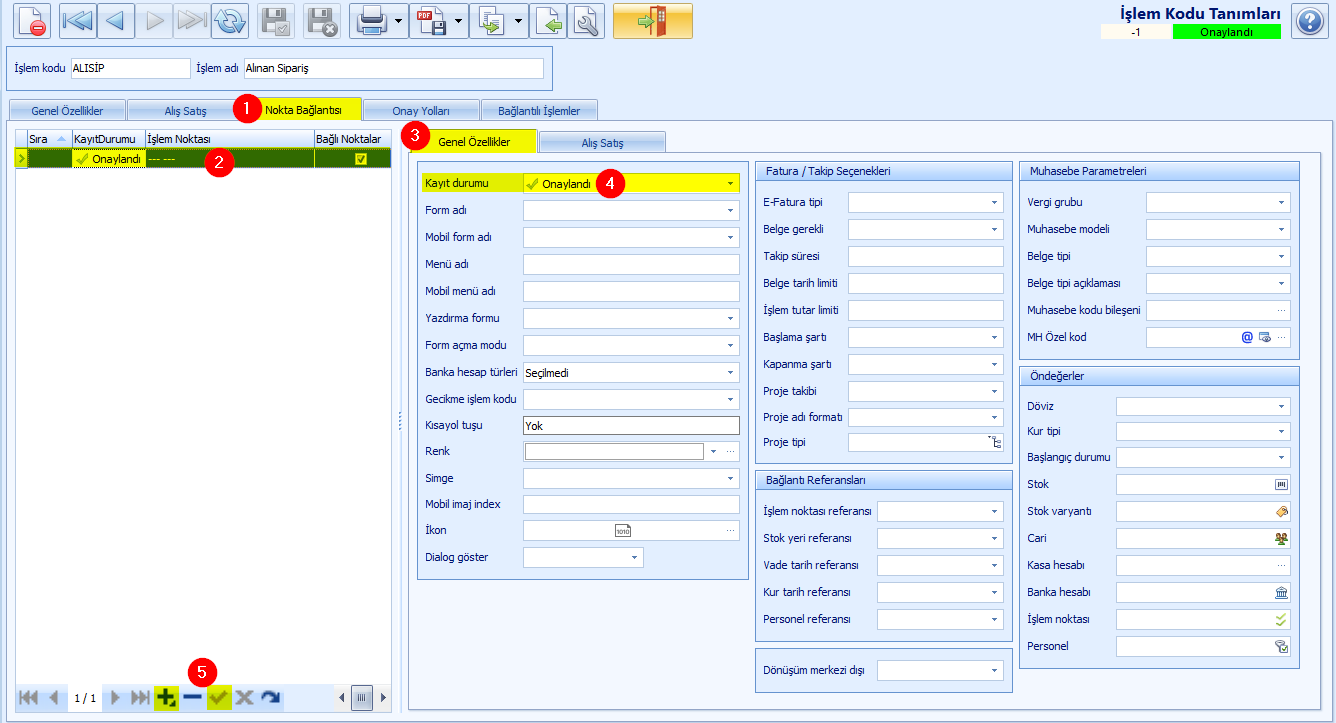Viewport: 1336px width, 723px height.
Task: Select the Onaylandı row in the grid
Action: (203, 159)
